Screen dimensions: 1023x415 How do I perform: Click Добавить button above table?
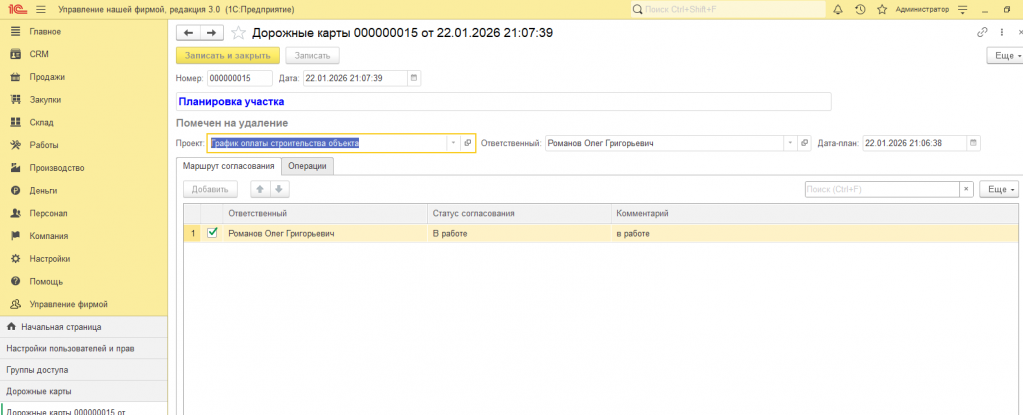coord(210,189)
